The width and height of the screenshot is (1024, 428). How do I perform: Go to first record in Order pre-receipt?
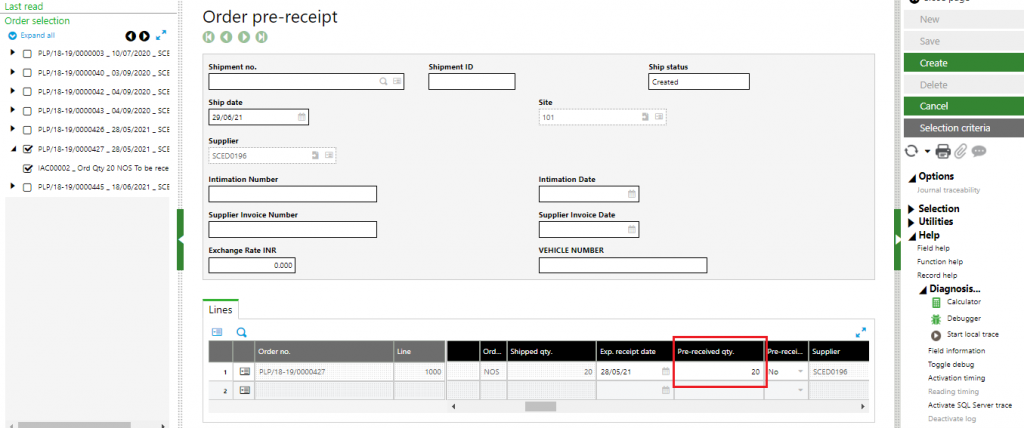point(209,37)
